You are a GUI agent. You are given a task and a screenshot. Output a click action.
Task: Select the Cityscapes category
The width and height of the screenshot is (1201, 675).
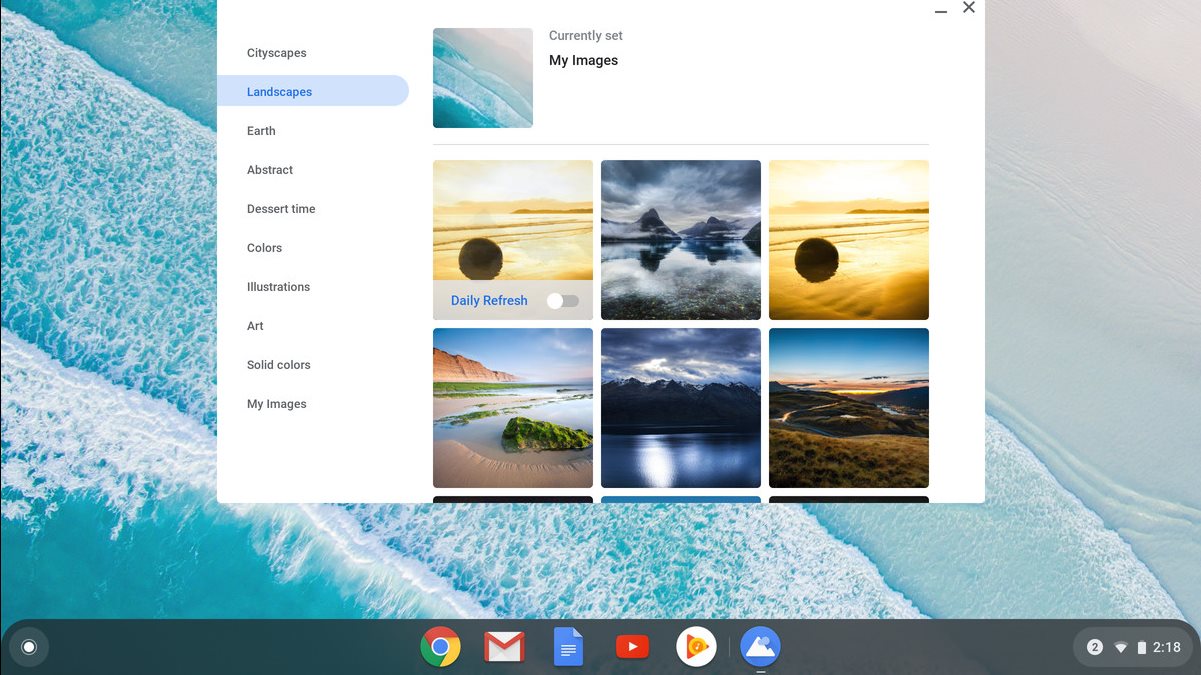pos(277,53)
